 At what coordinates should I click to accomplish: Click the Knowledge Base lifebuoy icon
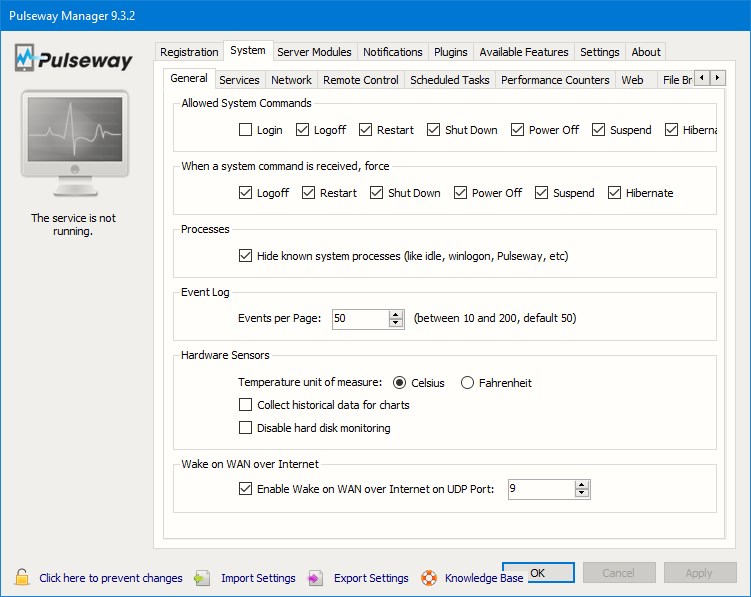click(x=429, y=577)
